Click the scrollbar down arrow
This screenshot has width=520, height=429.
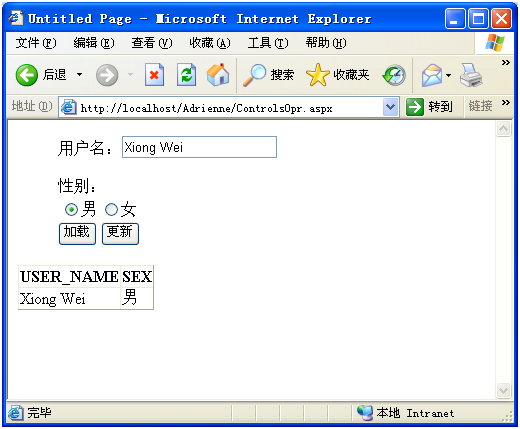pyautogui.click(x=503, y=390)
